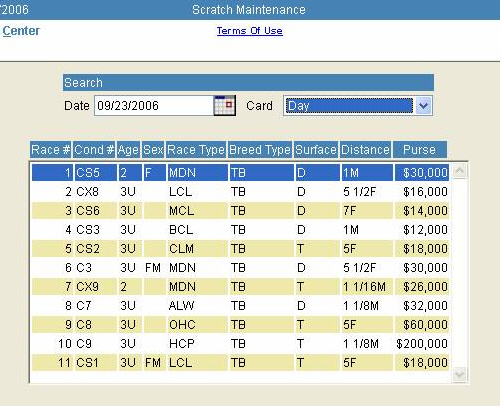
Task: Click the Surface column header
Action: [316, 150]
